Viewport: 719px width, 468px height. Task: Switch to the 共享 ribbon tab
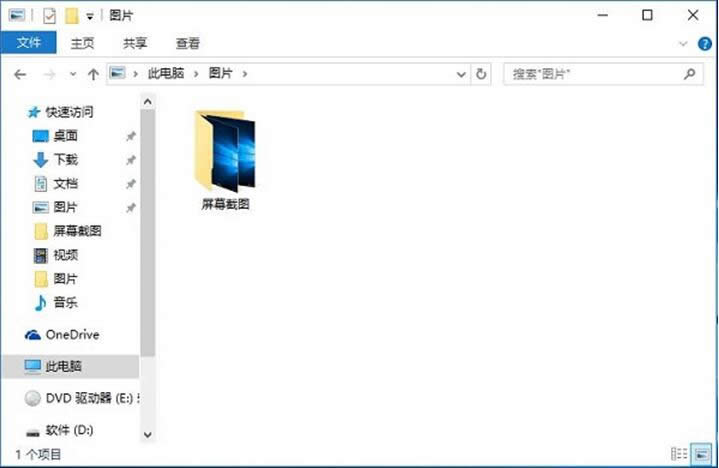pyautogui.click(x=135, y=43)
